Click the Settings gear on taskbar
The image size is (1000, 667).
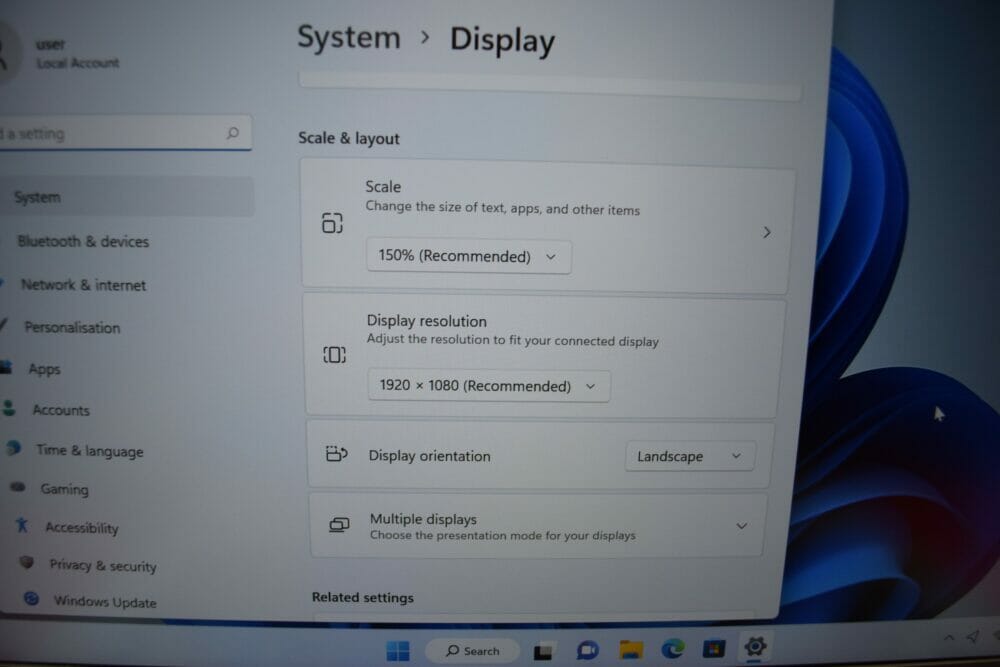(755, 647)
